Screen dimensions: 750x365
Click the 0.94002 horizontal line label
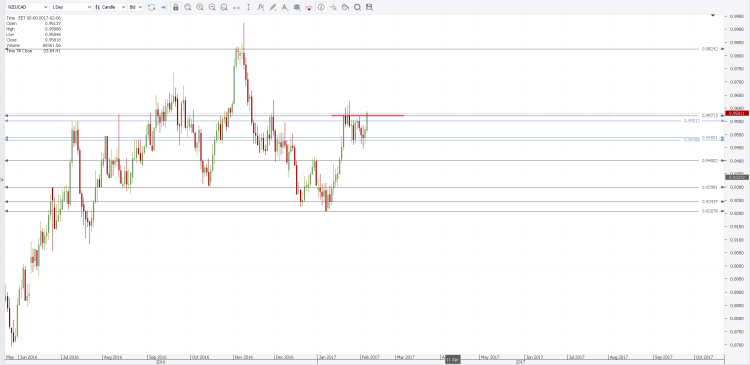click(709, 161)
